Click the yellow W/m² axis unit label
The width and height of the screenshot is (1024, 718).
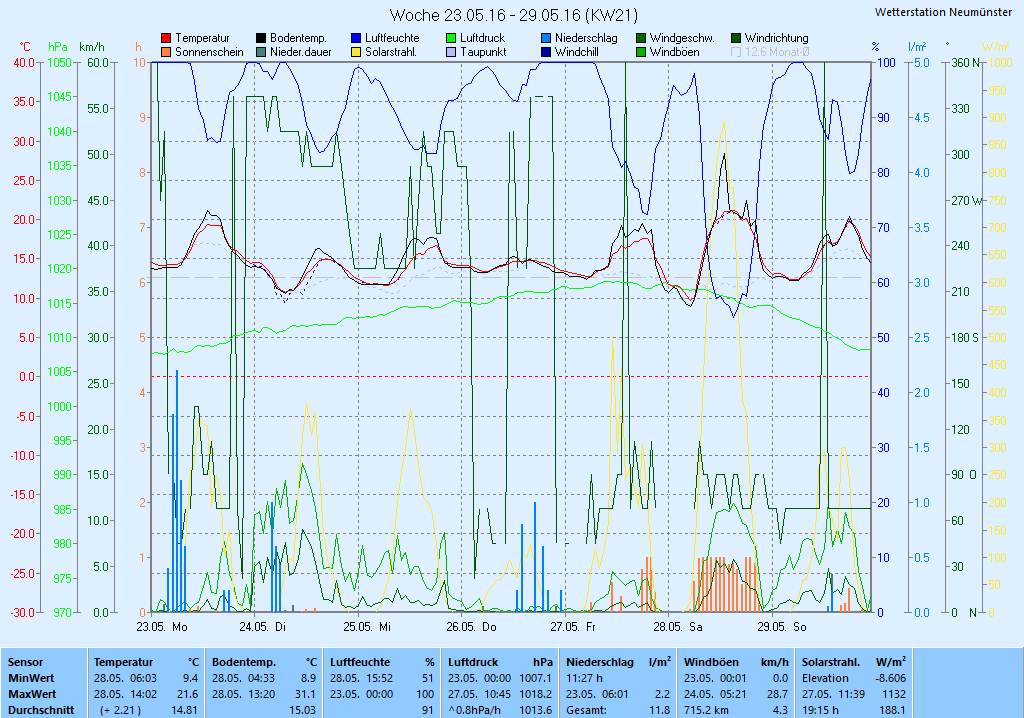pos(995,47)
